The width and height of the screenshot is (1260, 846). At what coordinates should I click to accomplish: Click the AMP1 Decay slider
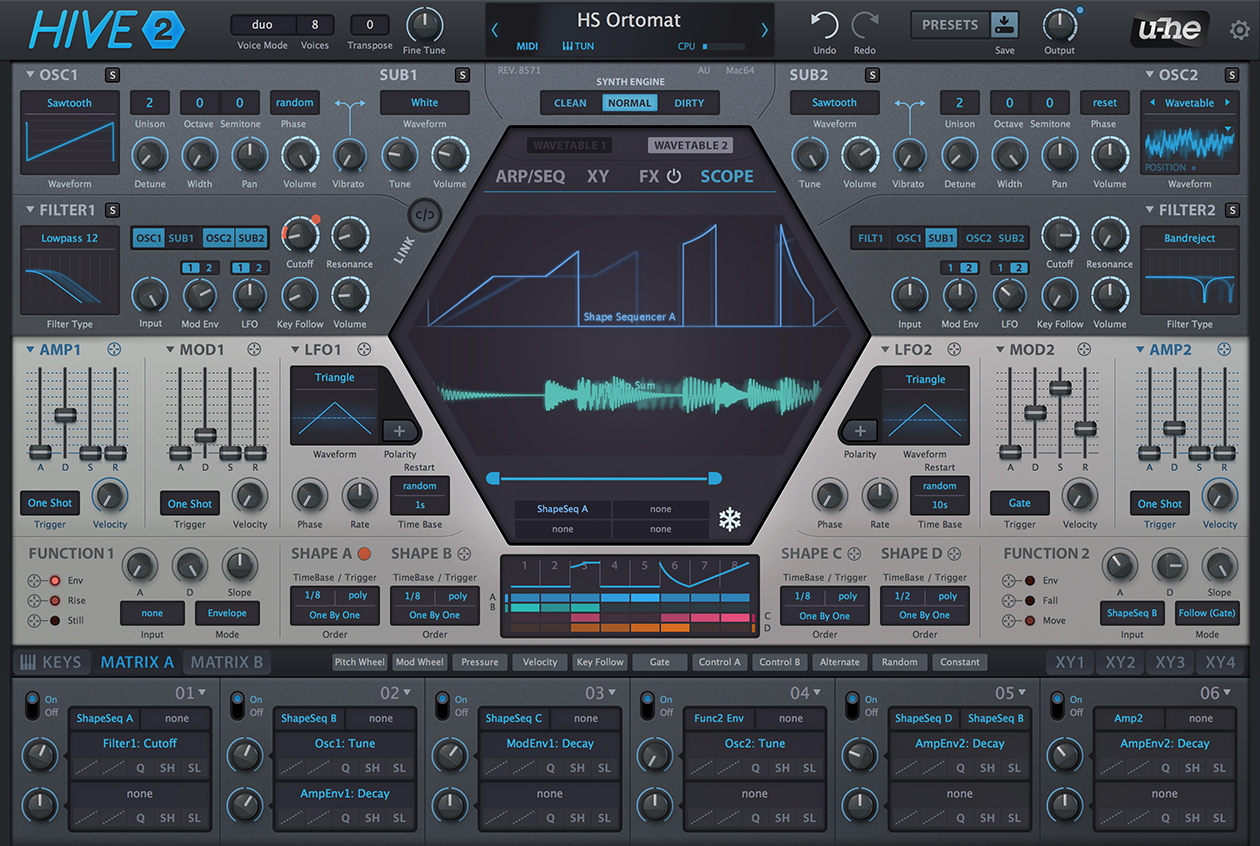pos(65,414)
